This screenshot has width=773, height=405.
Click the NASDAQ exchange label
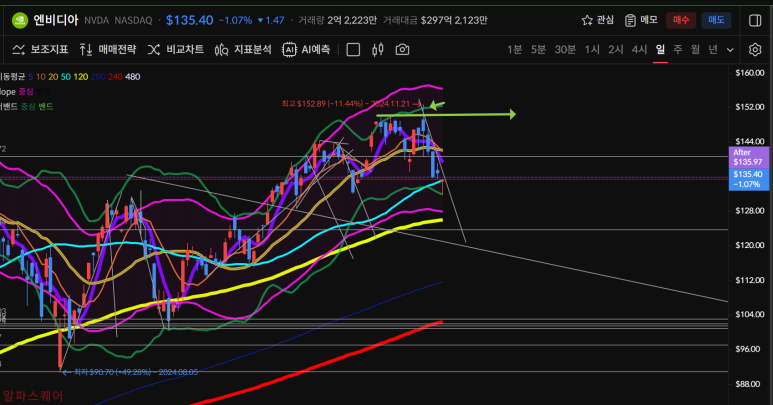pyautogui.click(x=133, y=21)
